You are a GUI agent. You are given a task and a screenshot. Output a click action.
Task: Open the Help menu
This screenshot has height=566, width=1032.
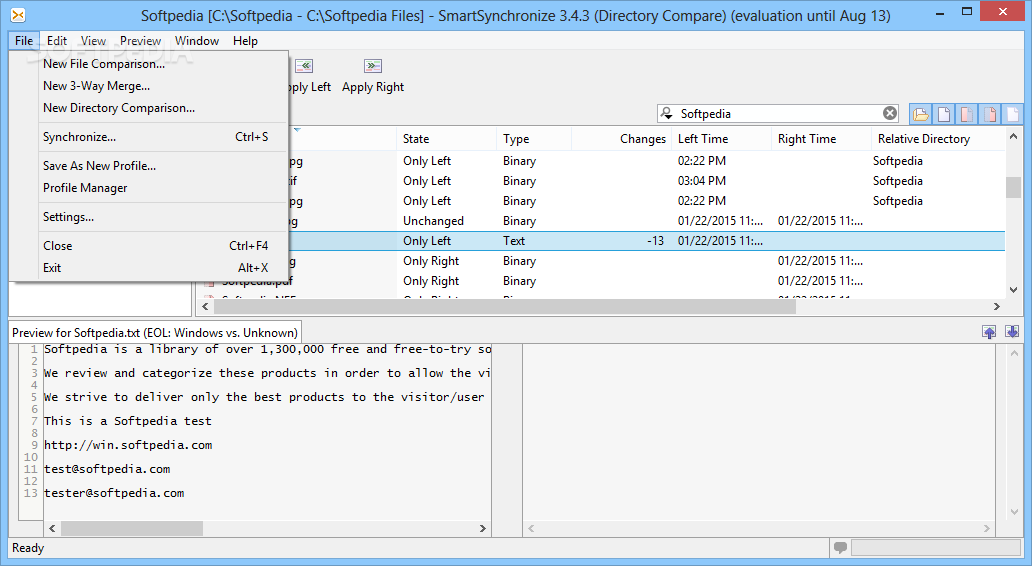pyautogui.click(x=245, y=41)
